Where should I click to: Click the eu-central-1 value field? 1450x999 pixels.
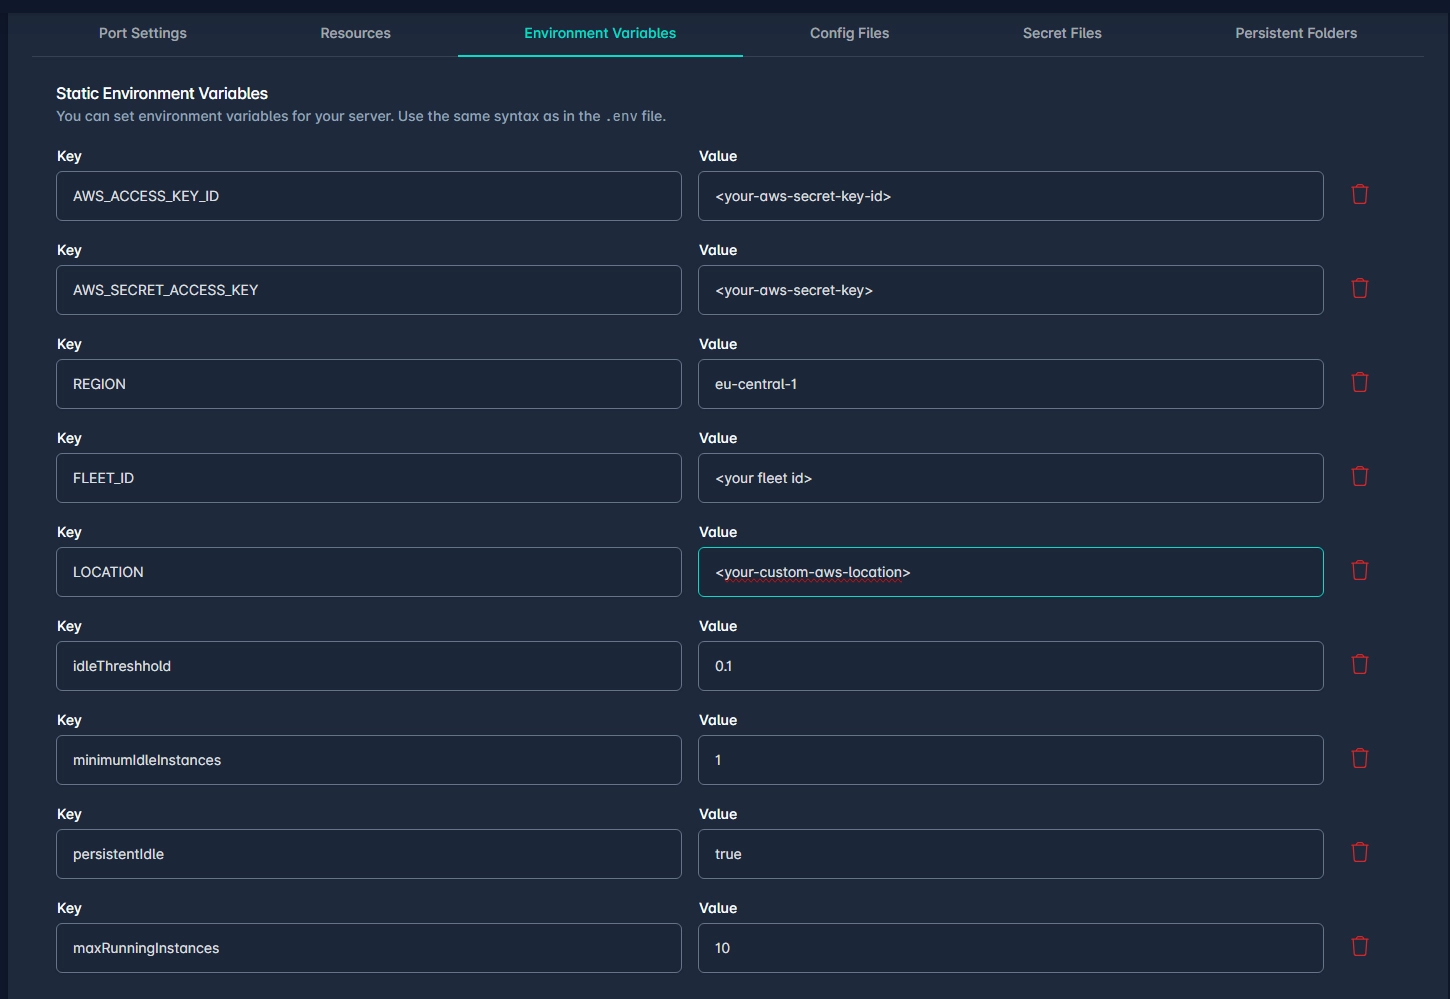1010,384
